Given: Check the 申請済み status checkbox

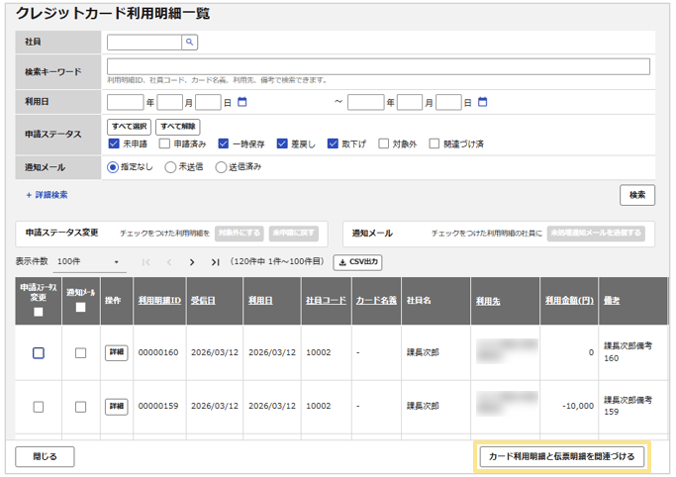Looking at the screenshot, I should click(x=164, y=144).
